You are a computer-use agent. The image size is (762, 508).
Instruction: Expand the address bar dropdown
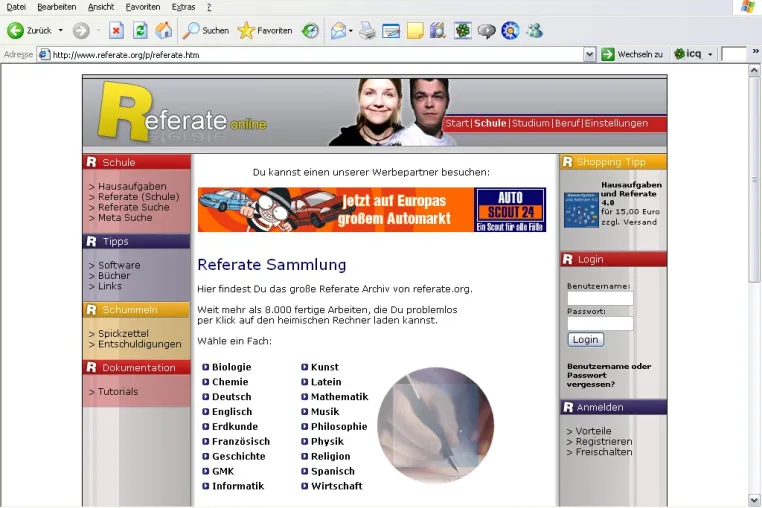589,54
